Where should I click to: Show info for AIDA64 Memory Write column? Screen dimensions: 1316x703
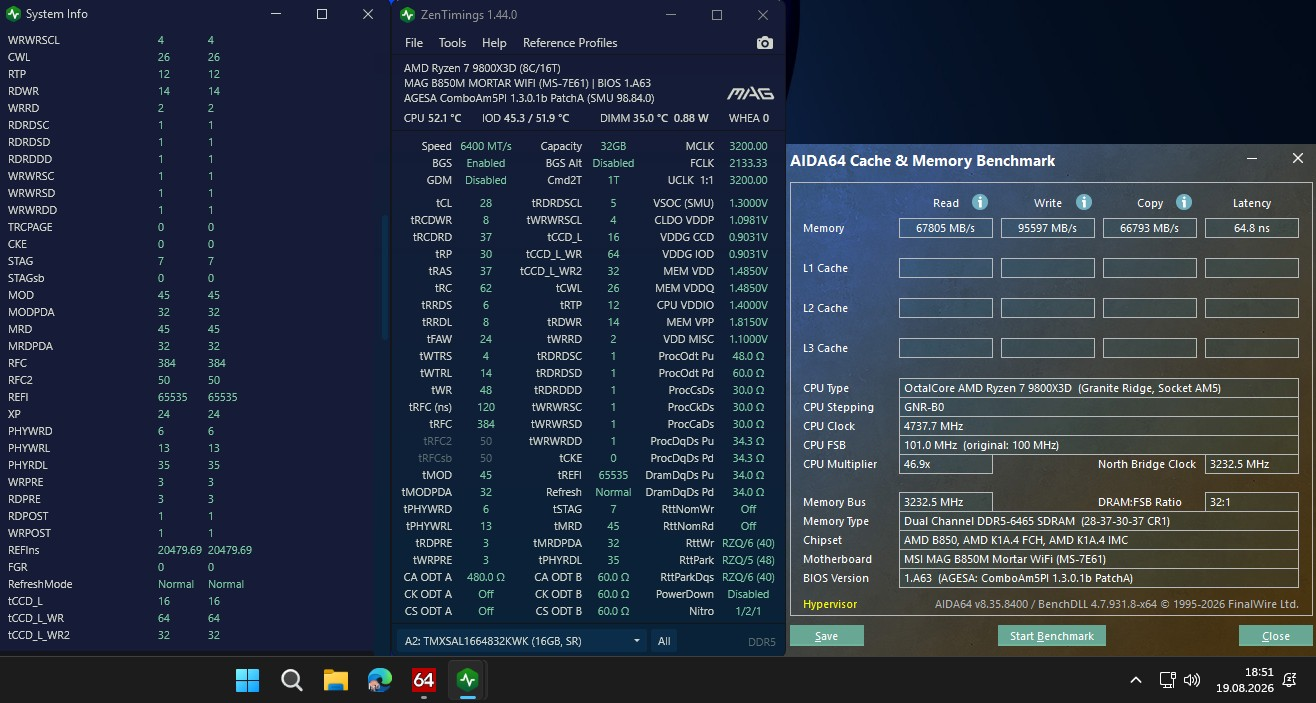click(x=1084, y=202)
